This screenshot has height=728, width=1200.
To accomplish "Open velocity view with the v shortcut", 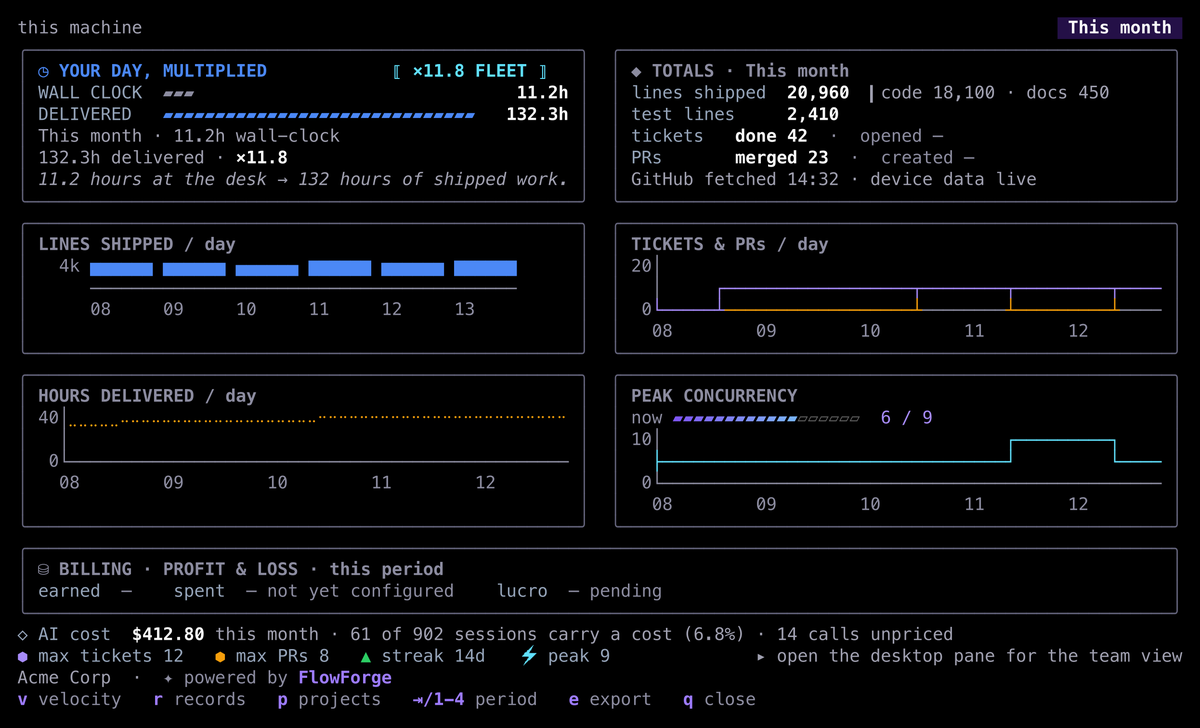I will point(69,699).
